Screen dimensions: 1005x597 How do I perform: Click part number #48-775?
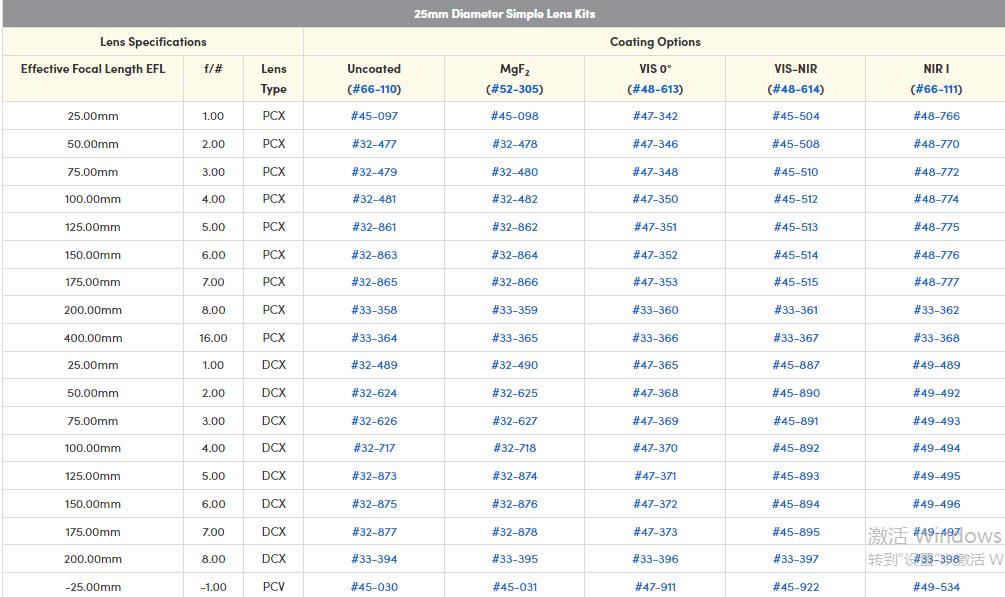pyautogui.click(x=936, y=227)
